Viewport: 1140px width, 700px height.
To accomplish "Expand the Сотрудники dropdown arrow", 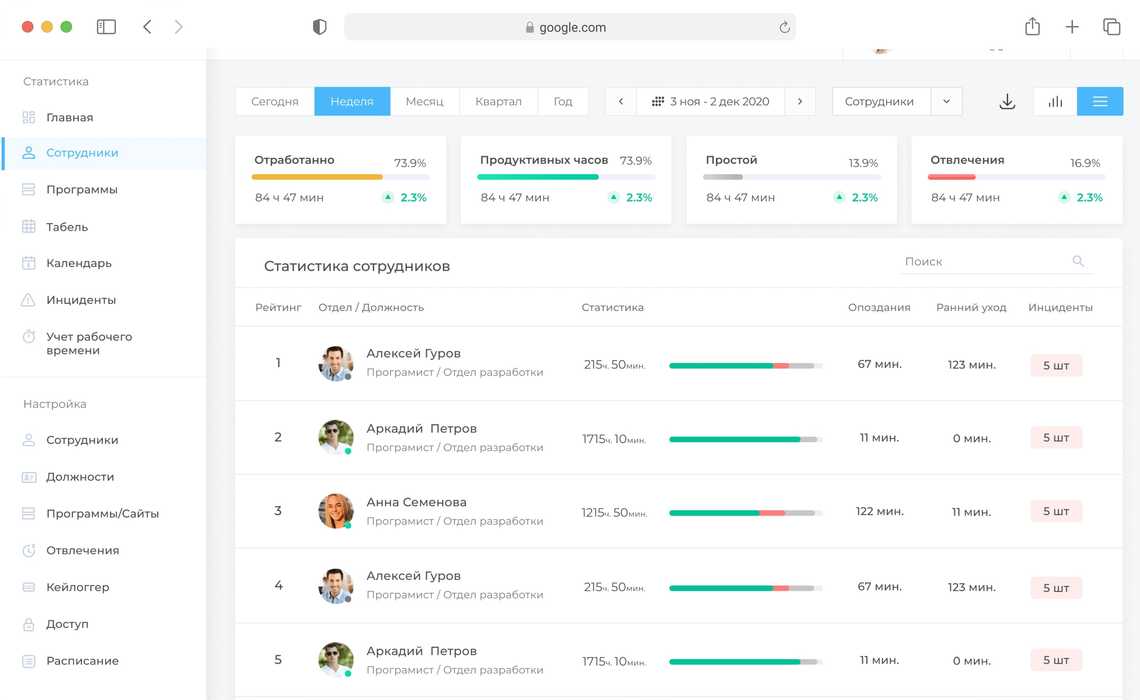I will pos(946,102).
